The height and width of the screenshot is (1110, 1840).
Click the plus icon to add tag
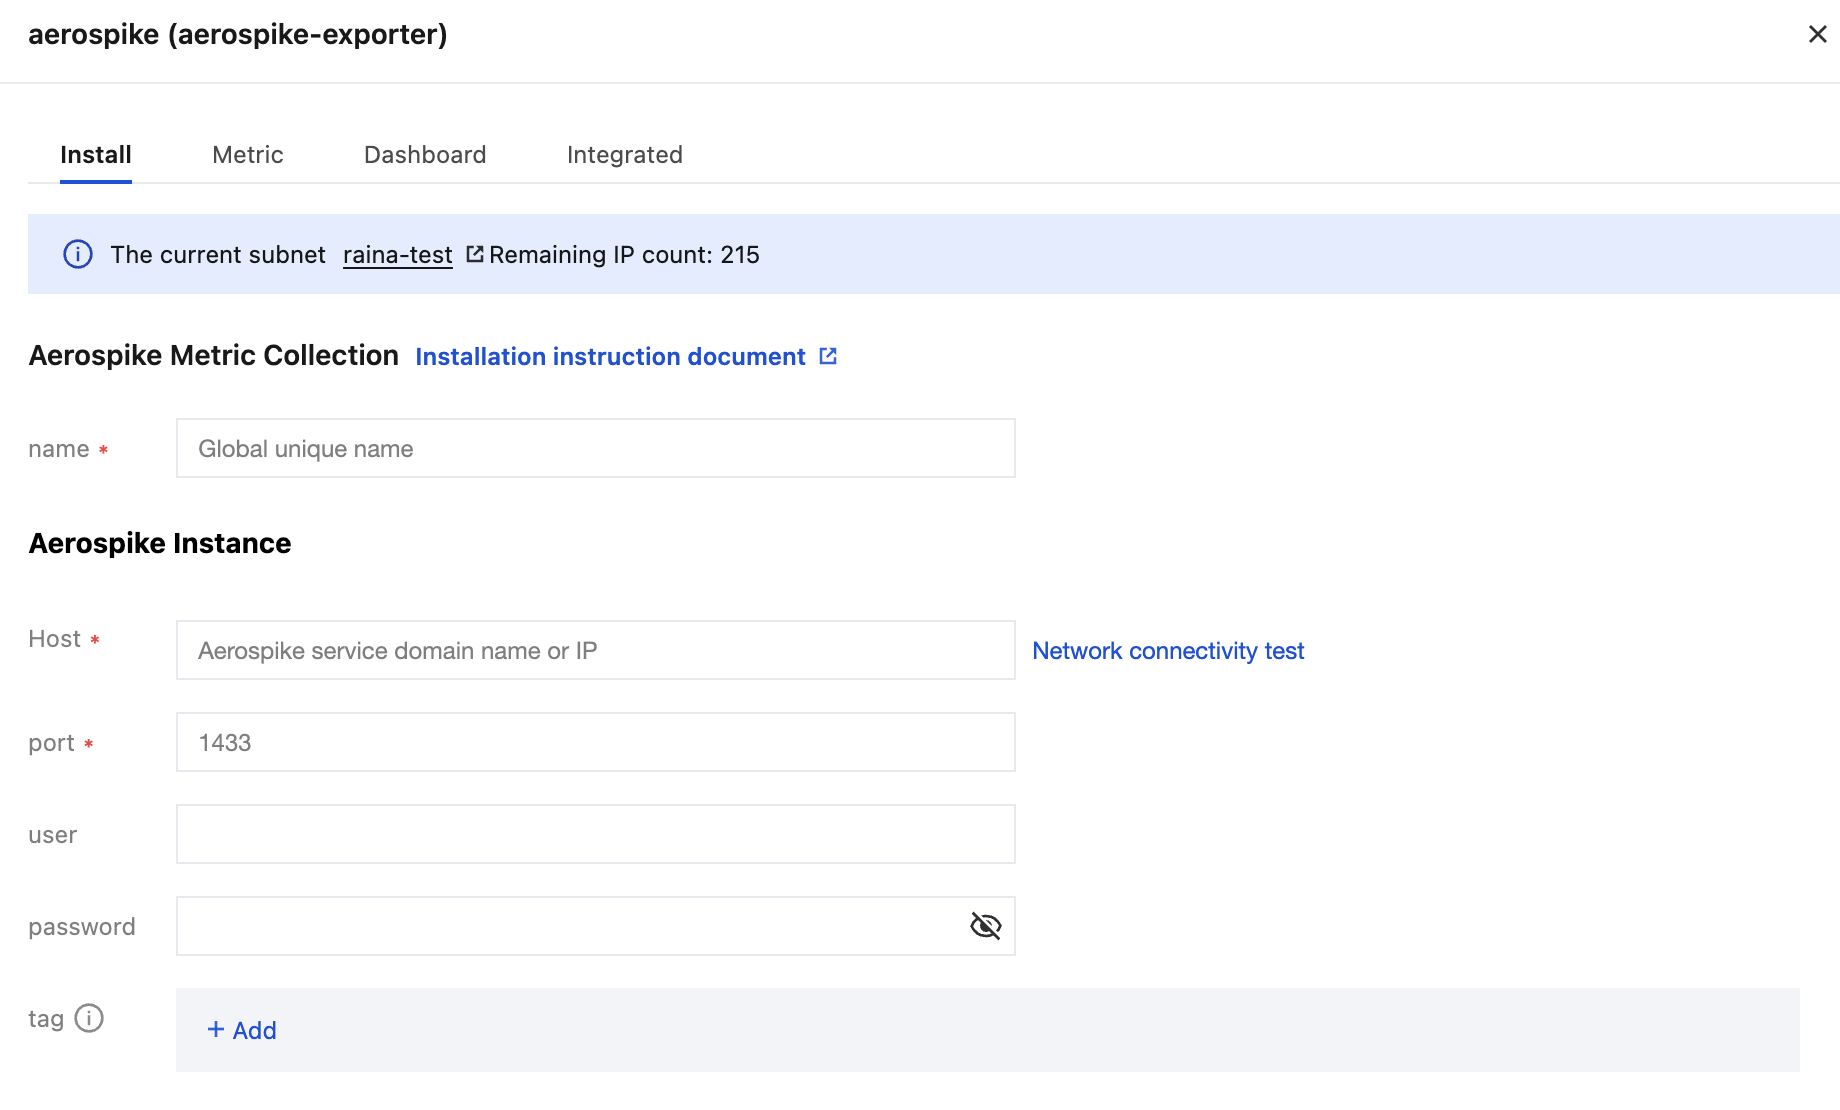coord(216,1030)
